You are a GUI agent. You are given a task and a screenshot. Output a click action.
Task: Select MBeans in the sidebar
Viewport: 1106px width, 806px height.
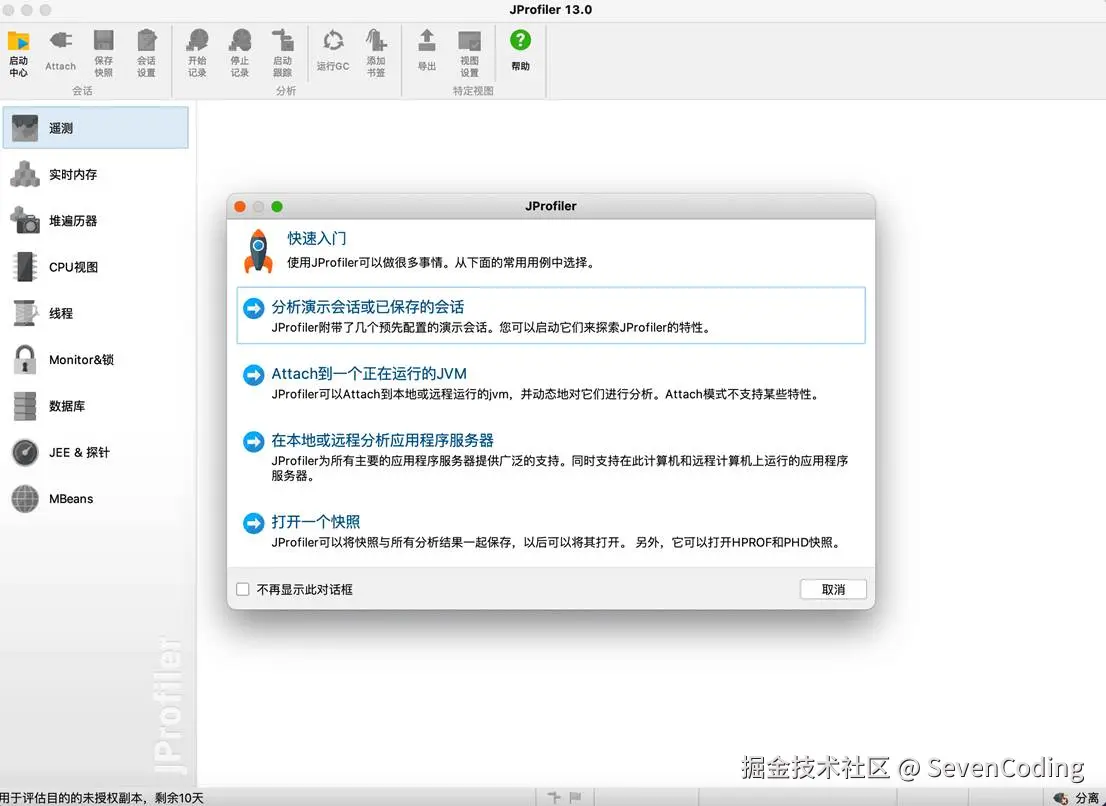click(x=96, y=499)
